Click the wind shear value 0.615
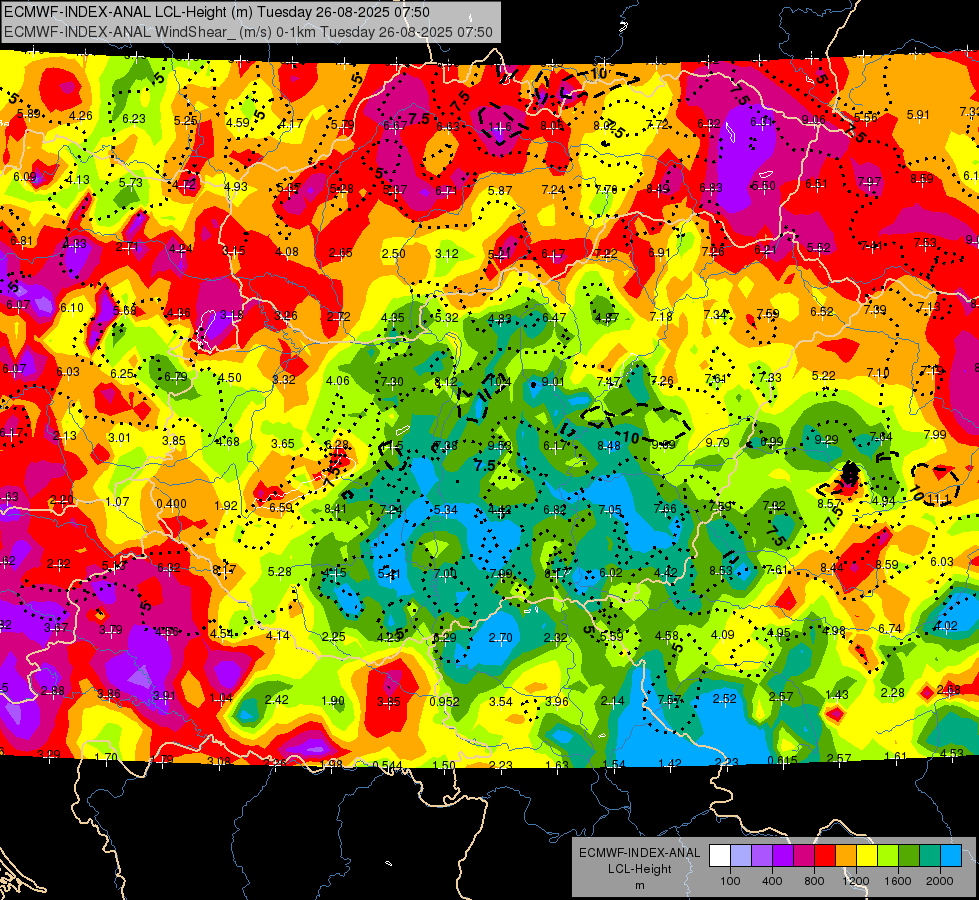979x900 pixels. pos(782,760)
